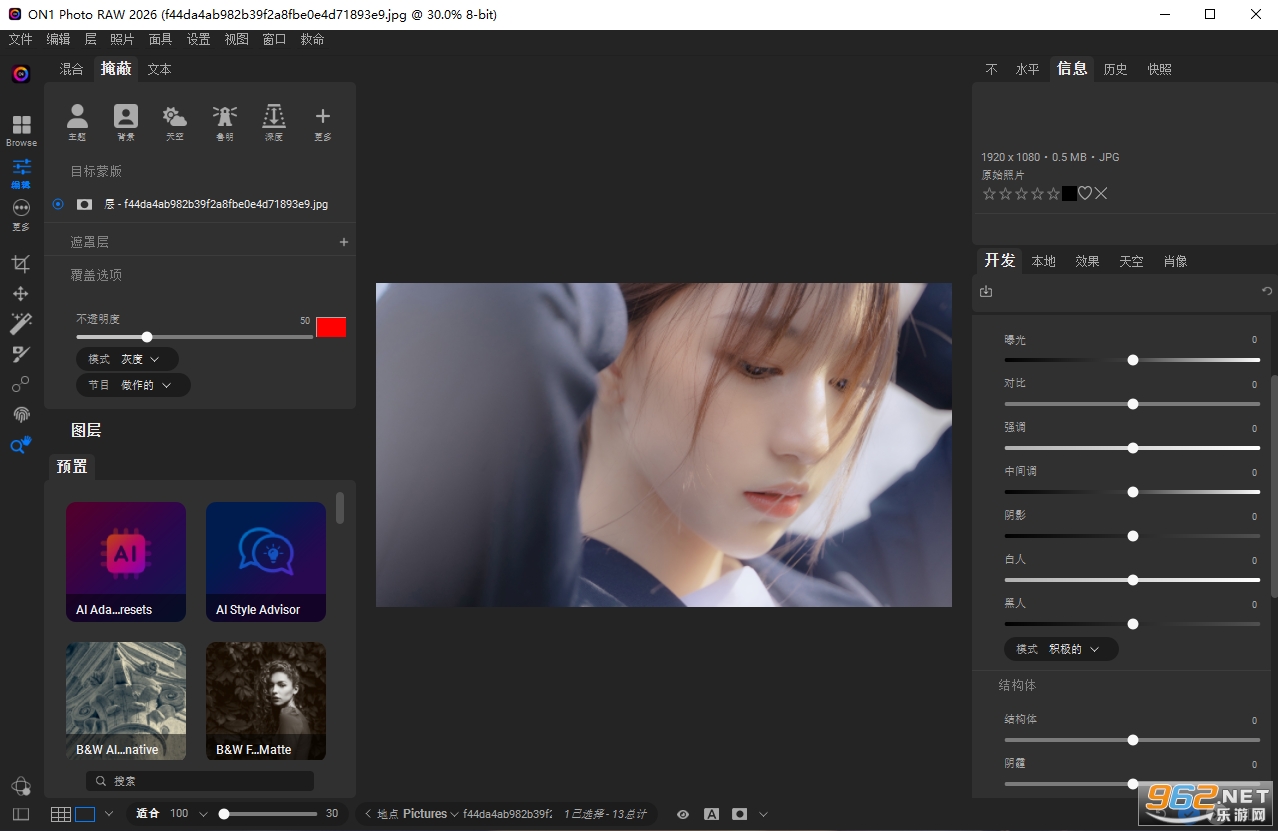Click the reset arrow icon in Develop panel
1278x831 pixels.
click(x=1267, y=291)
